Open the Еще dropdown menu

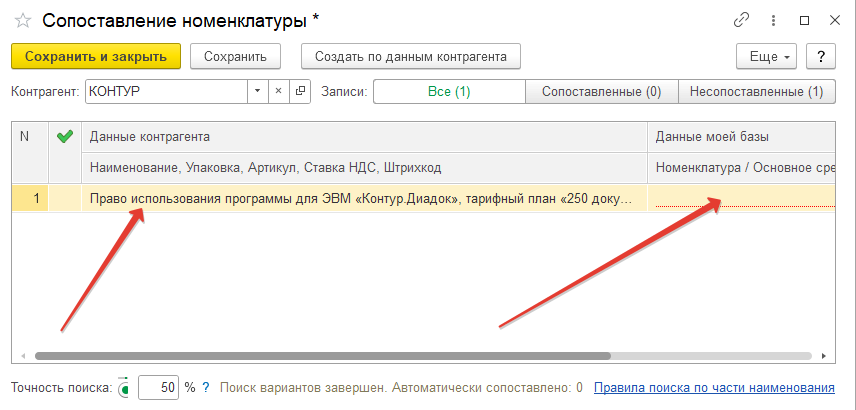[x=766, y=56]
